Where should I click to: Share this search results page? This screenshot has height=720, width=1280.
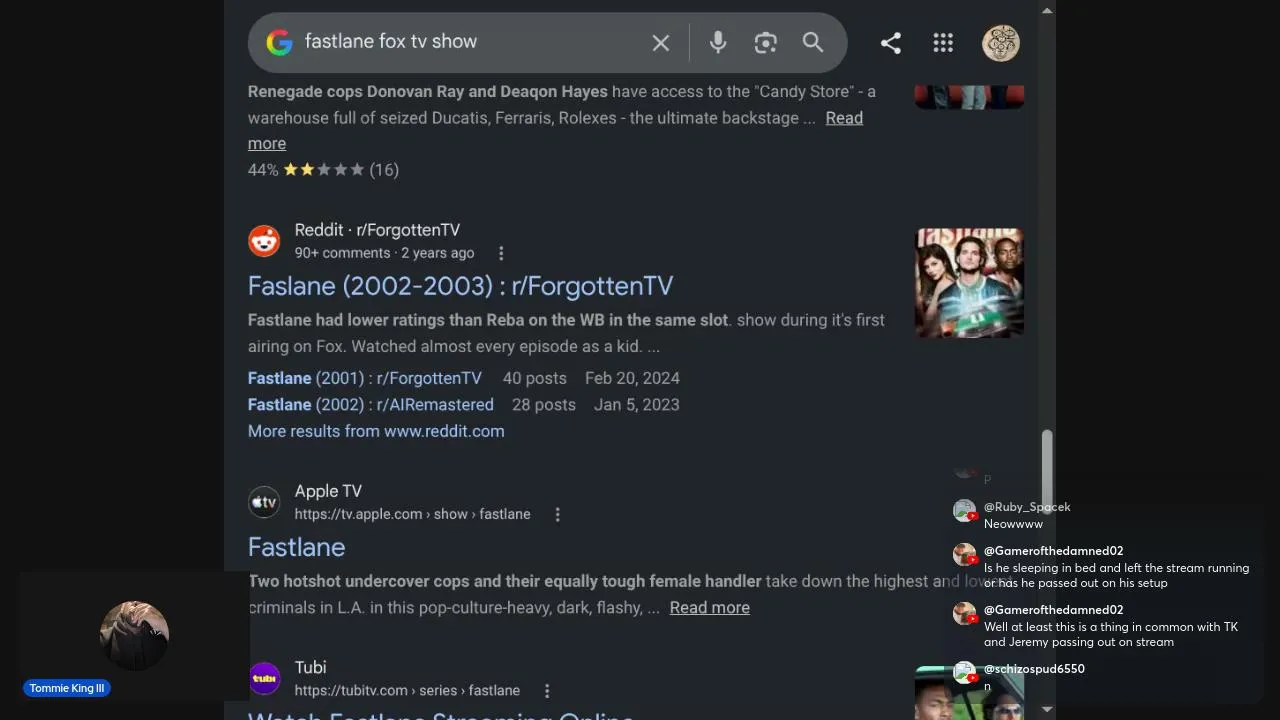pyautogui.click(x=891, y=43)
